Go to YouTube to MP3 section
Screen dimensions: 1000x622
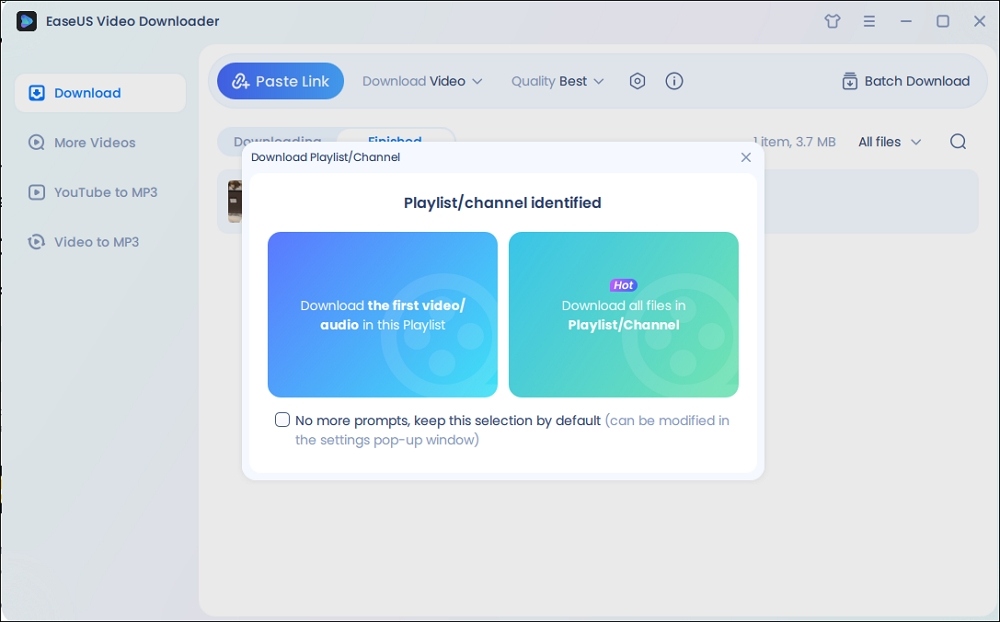93,192
